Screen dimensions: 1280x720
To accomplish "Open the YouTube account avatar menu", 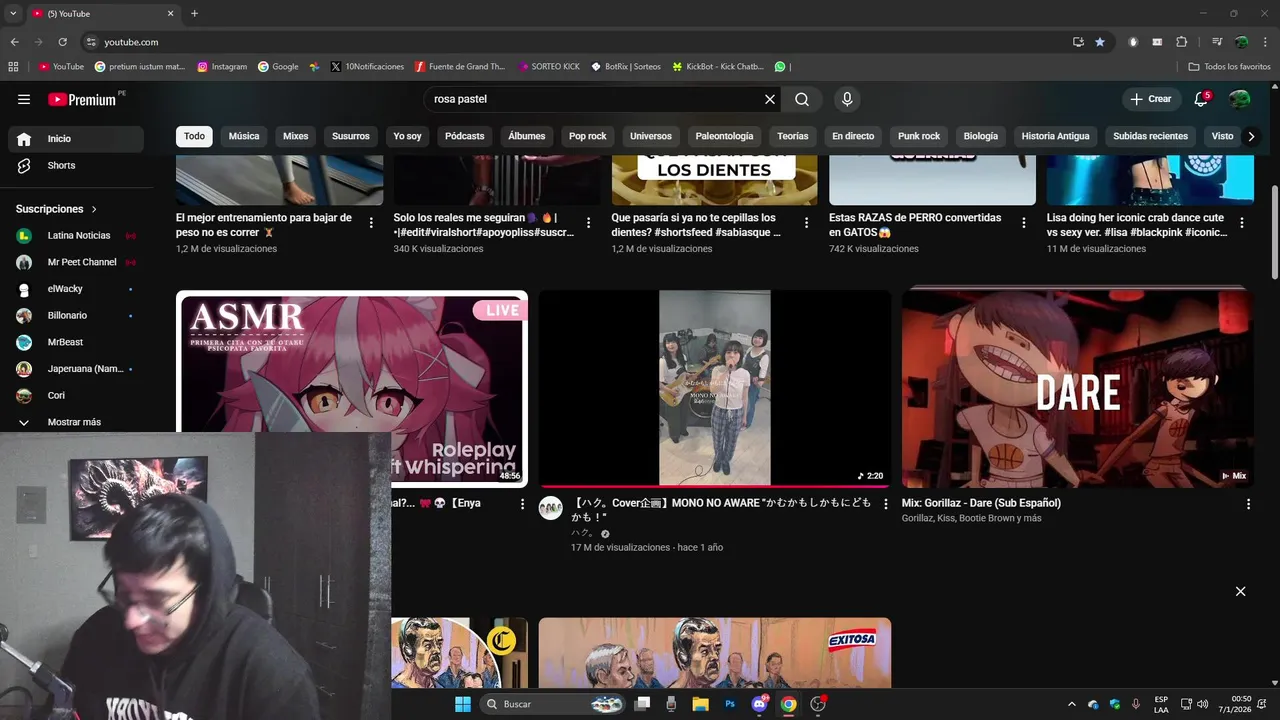I will [1240, 99].
